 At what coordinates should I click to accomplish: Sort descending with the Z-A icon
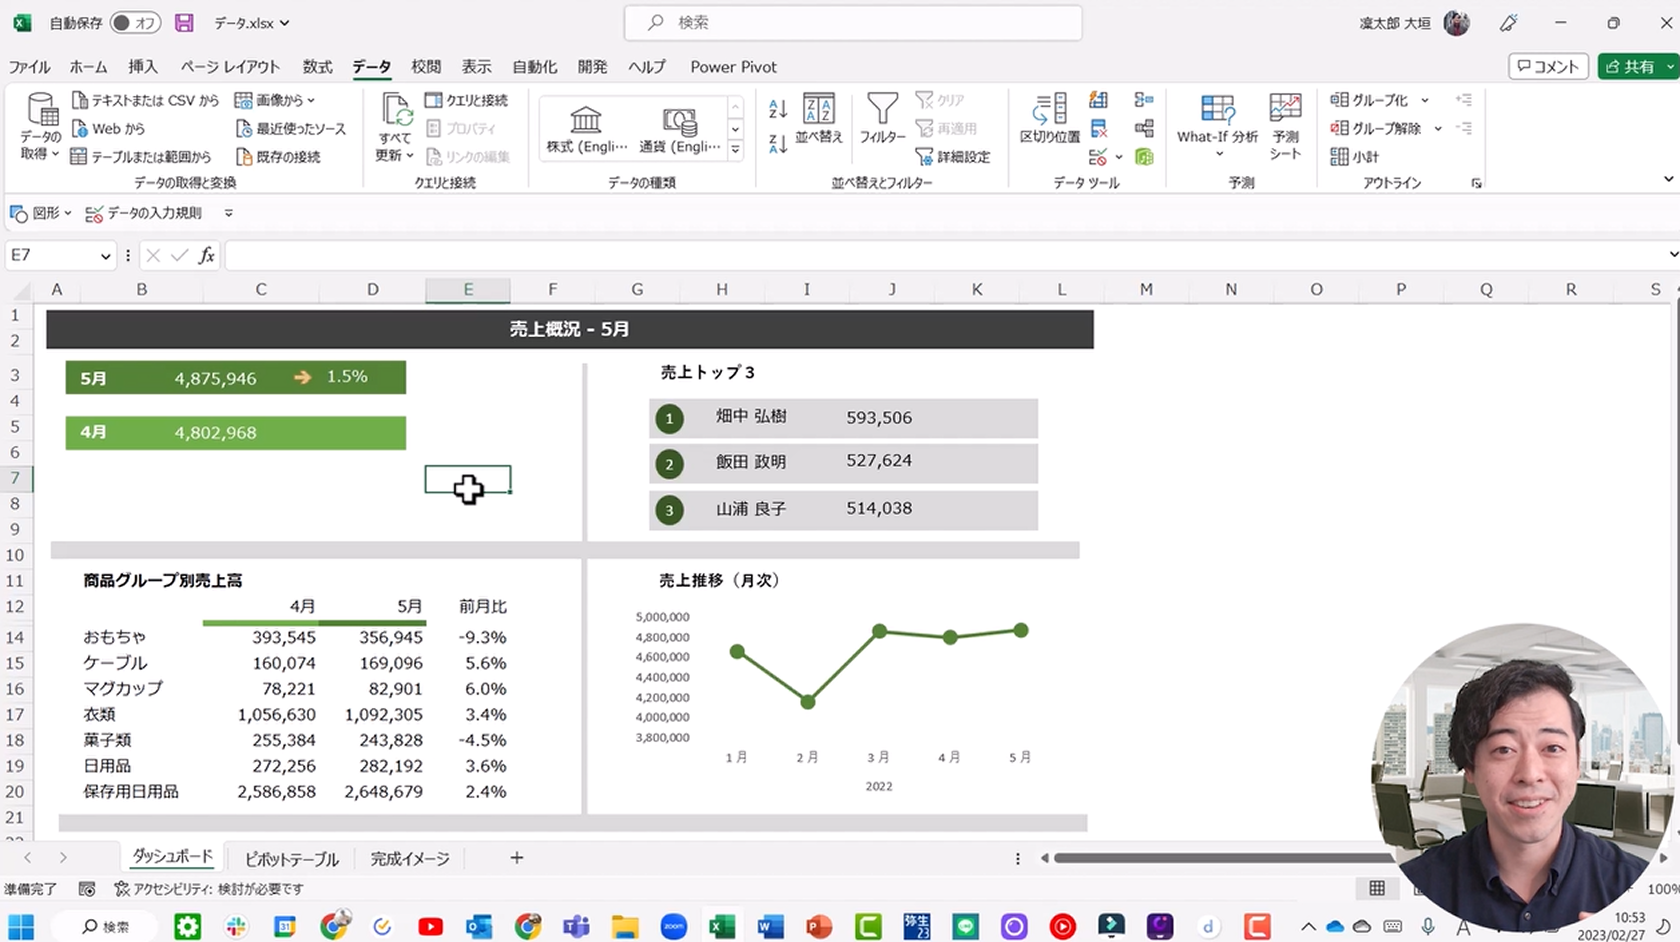click(778, 142)
